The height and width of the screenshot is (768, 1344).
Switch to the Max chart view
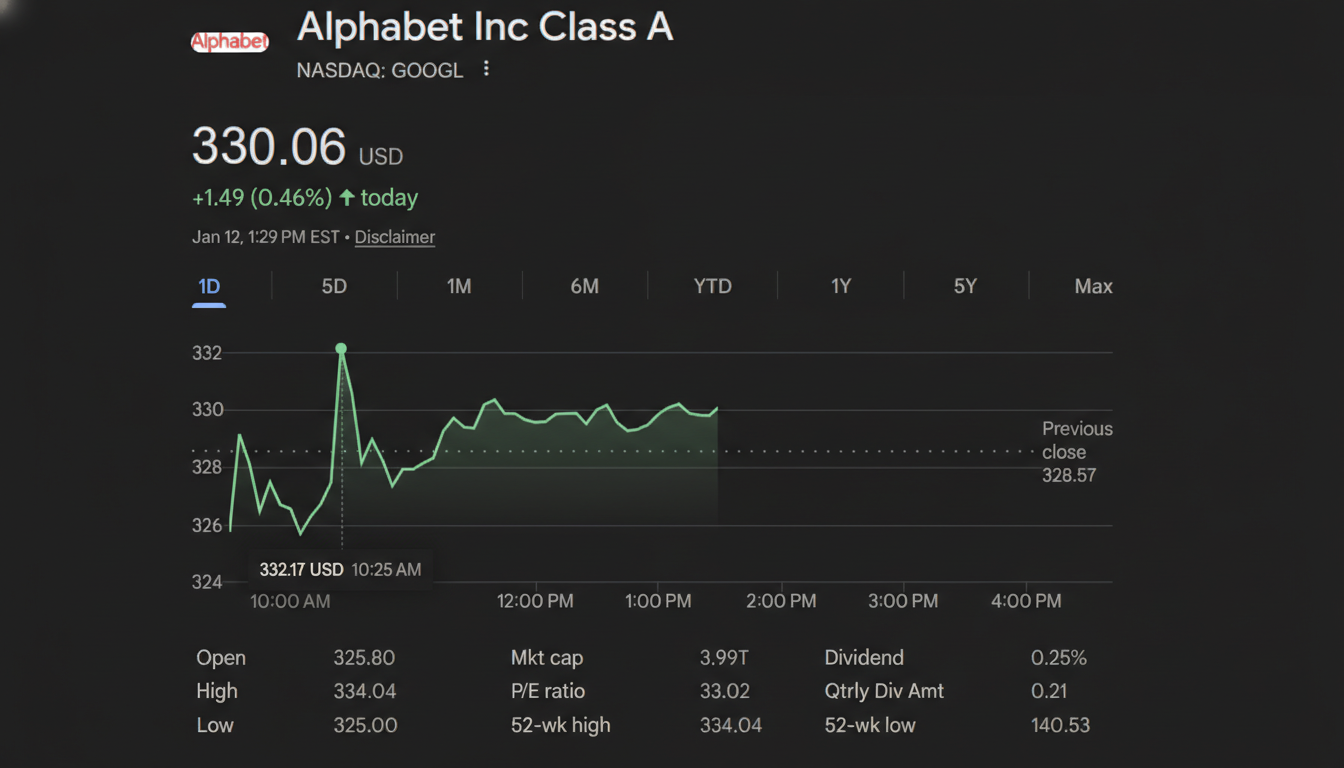pyautogui.click(x=1093, y=286)
